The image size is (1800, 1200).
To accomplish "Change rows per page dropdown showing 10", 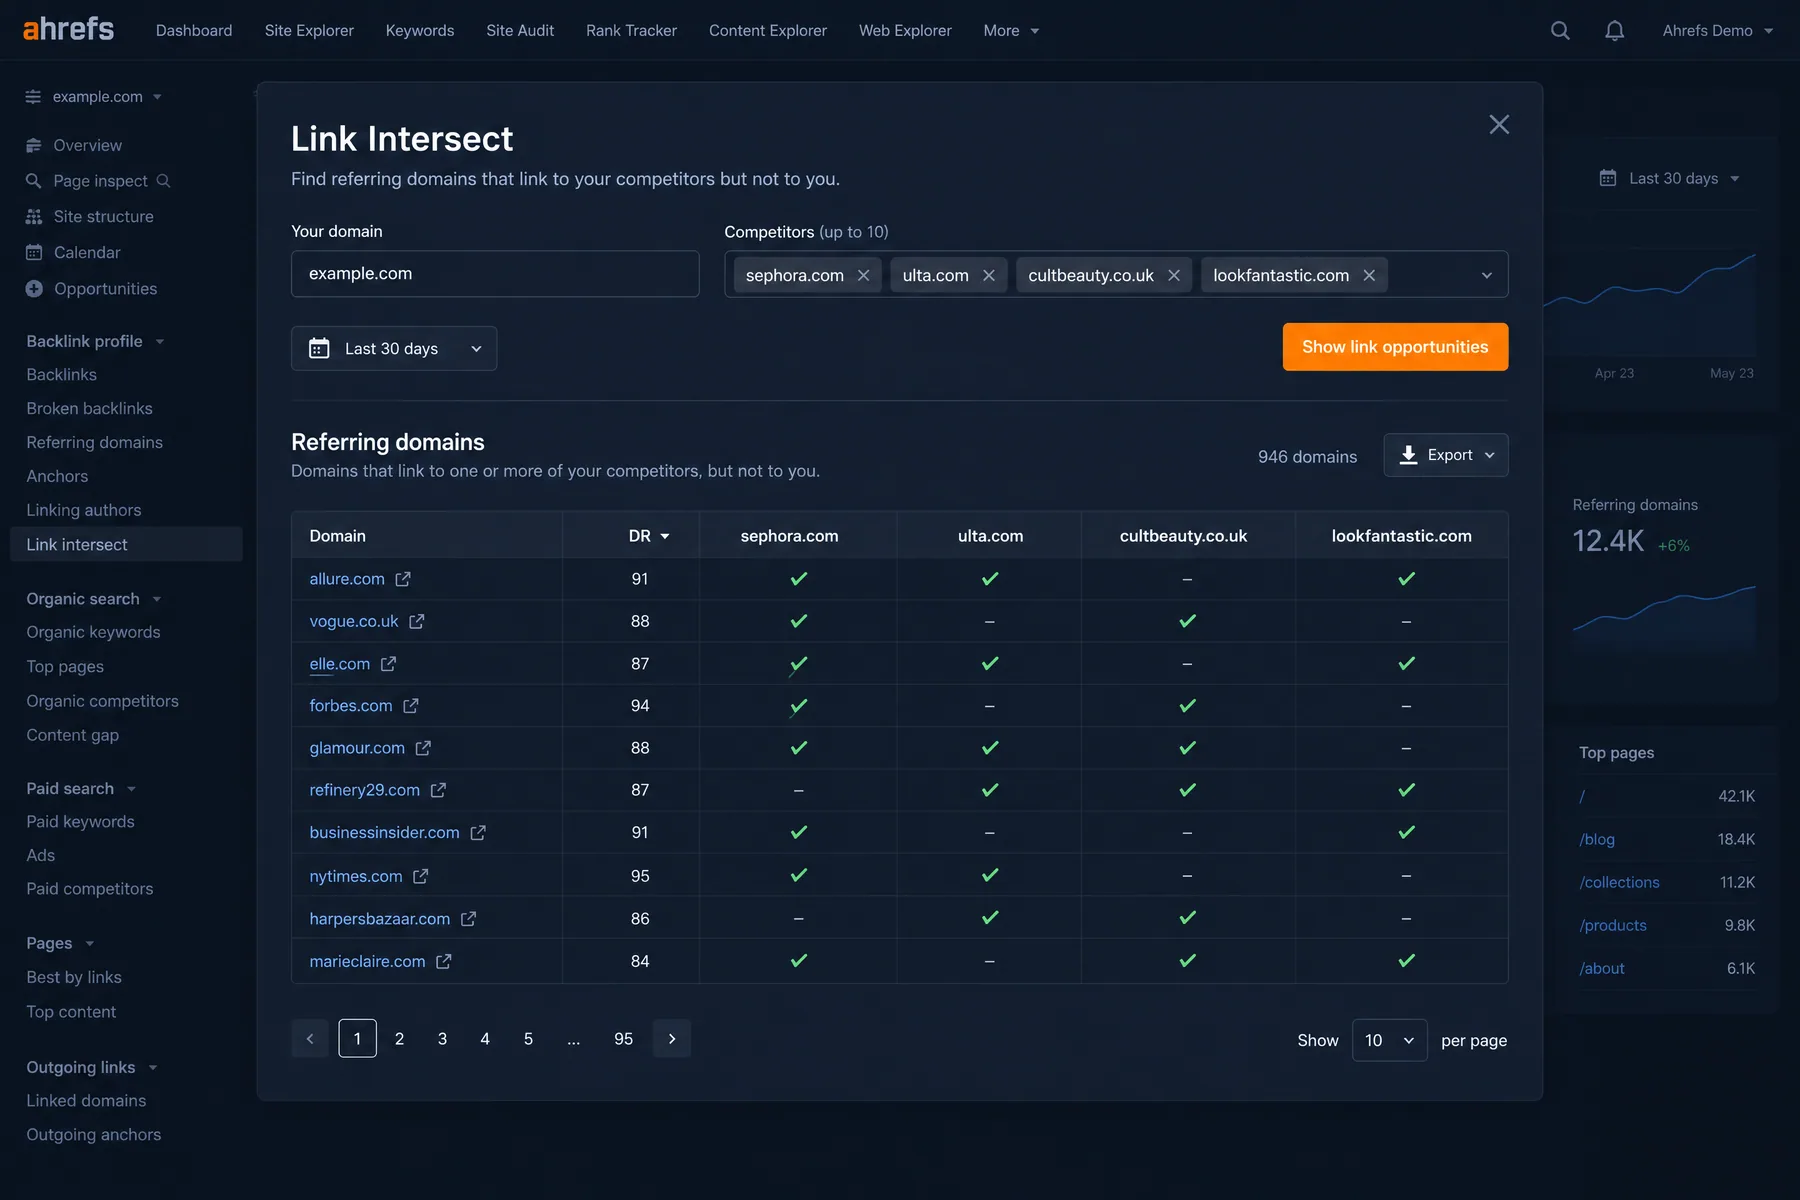I will (1389, 1041).
